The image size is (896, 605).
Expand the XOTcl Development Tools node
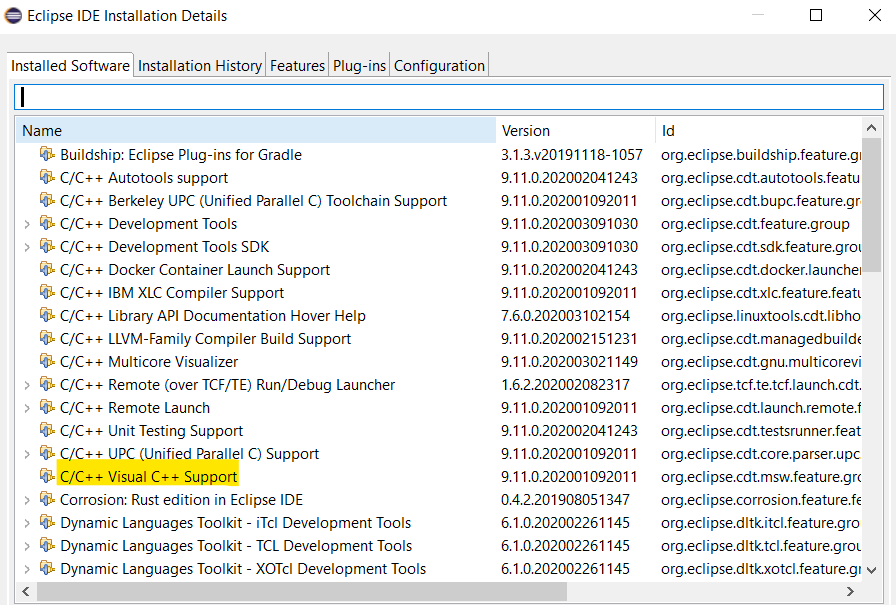click(x=27, y=570)
